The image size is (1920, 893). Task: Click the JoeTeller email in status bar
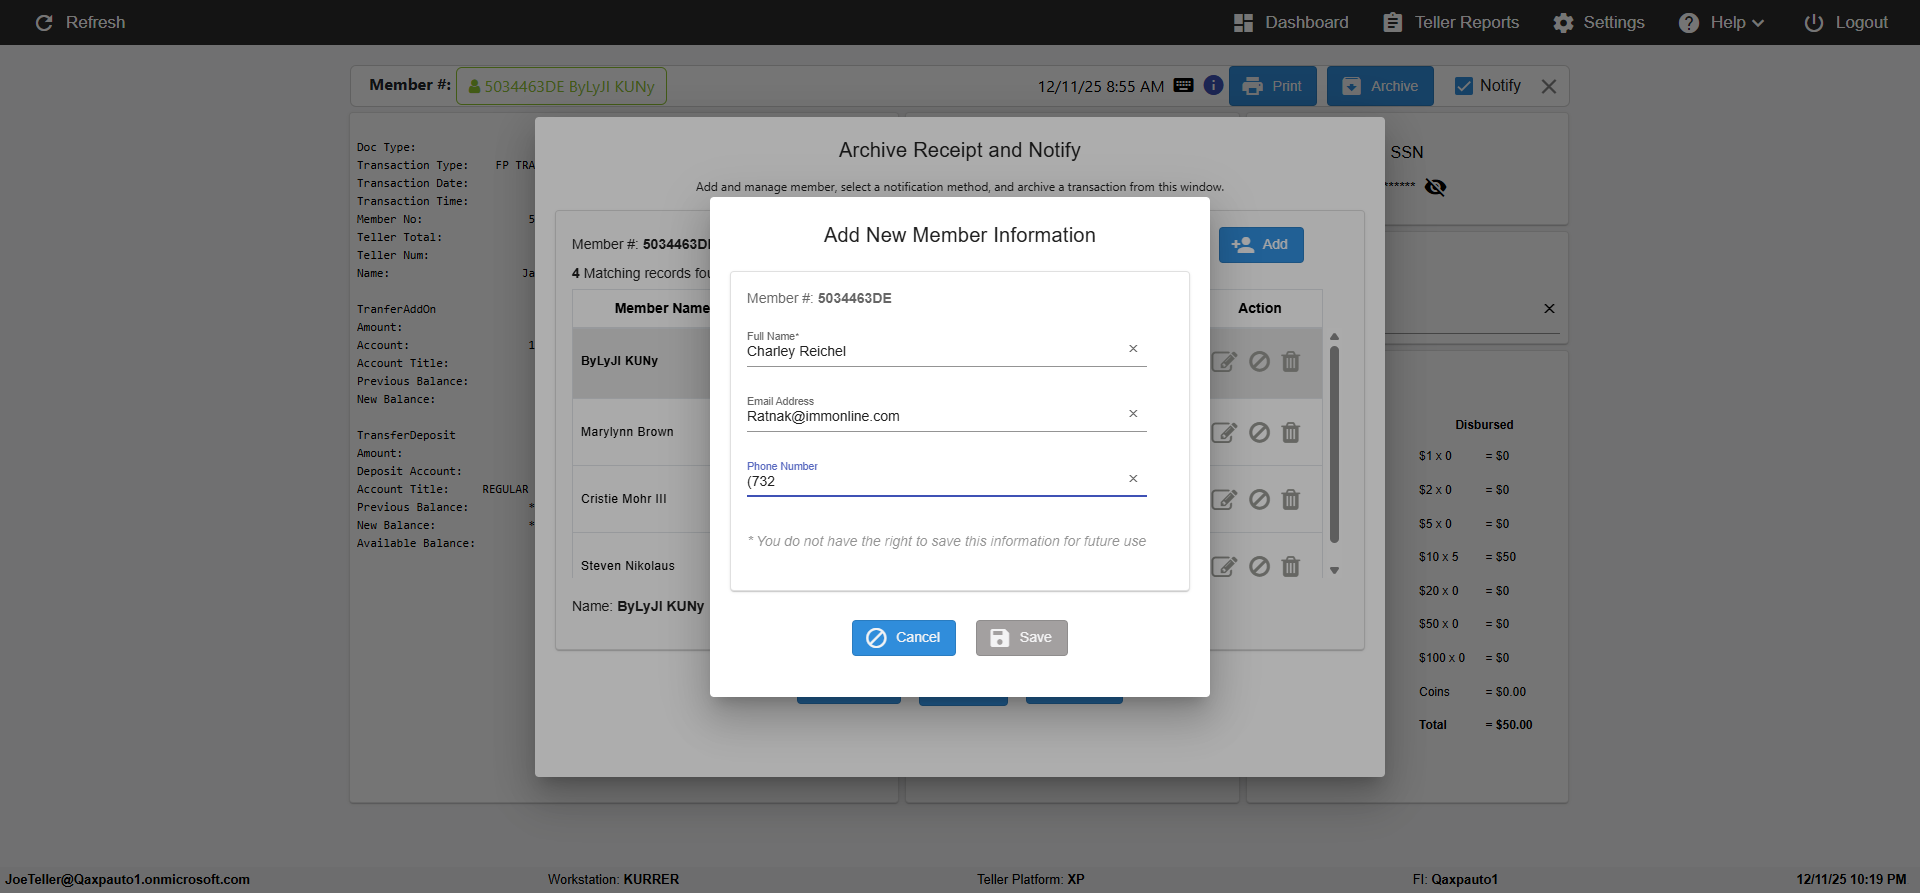(x=127, y=880)
